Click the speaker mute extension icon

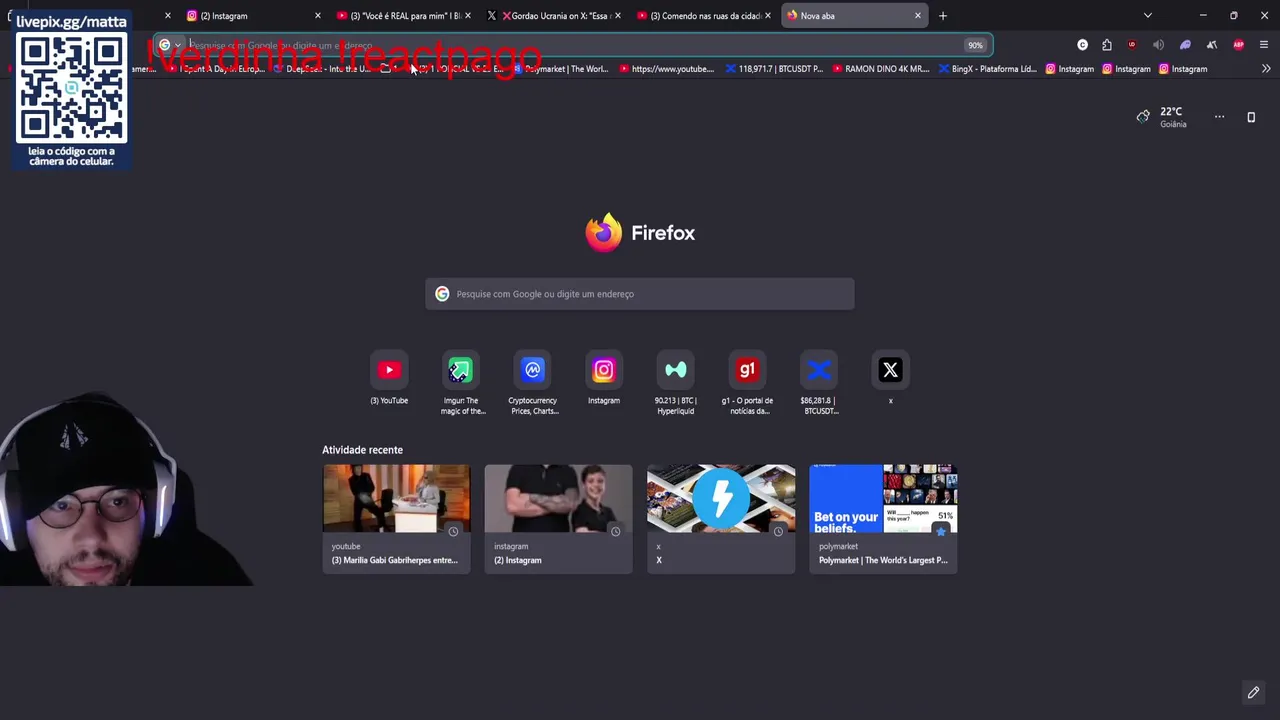1158,45
